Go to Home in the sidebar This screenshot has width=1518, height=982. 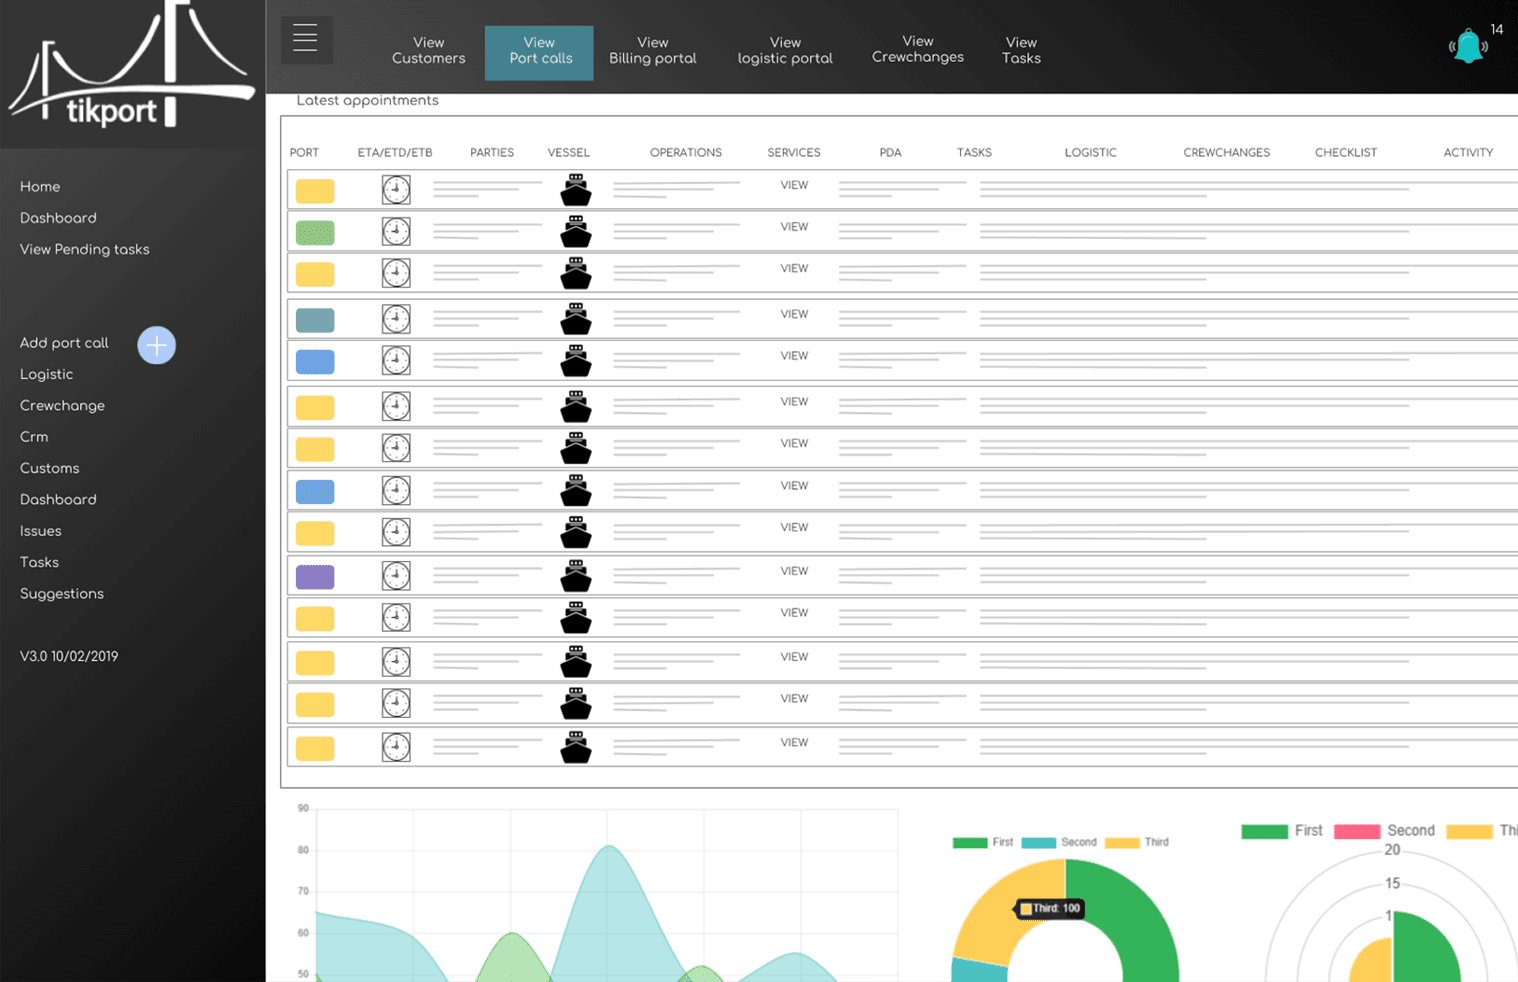point(40,187)
